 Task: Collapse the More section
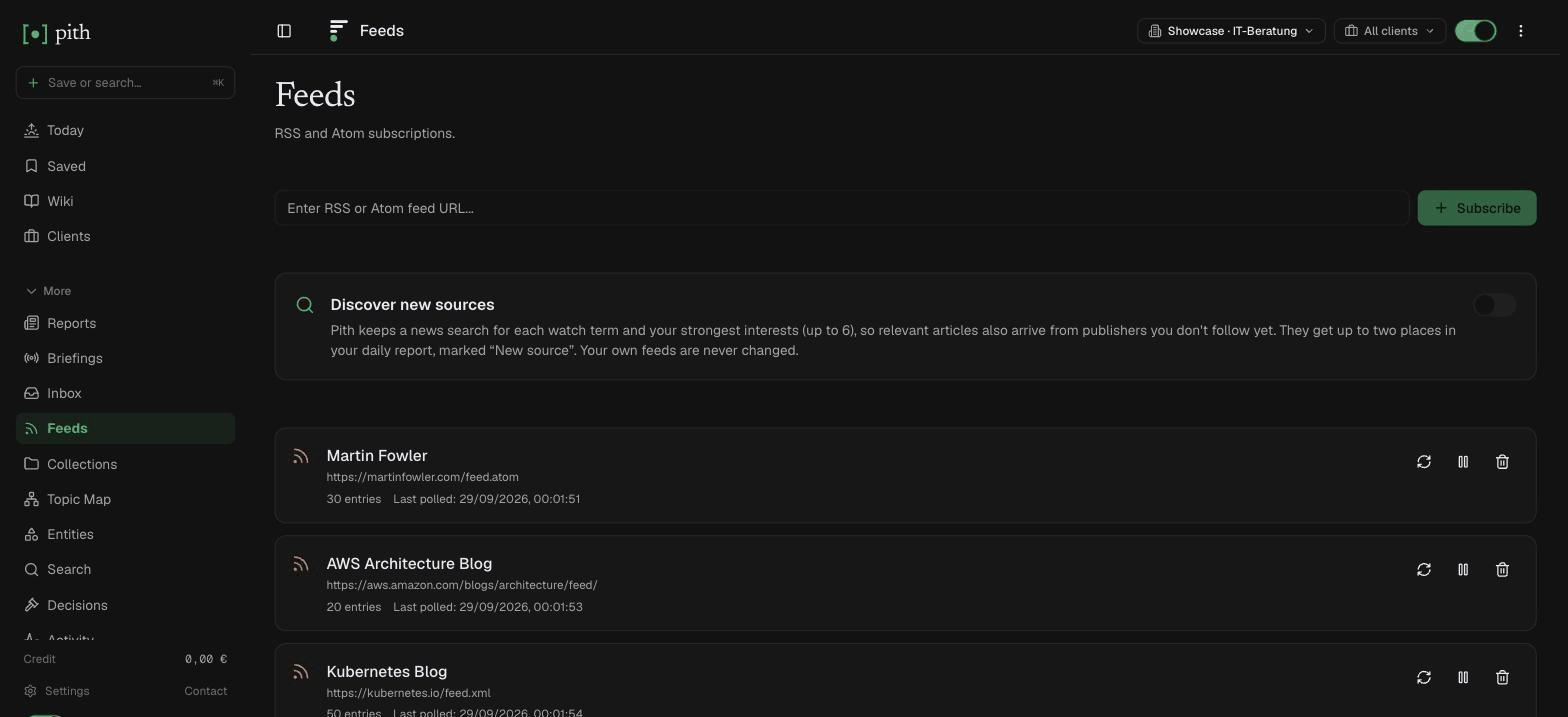click(48, 291)
